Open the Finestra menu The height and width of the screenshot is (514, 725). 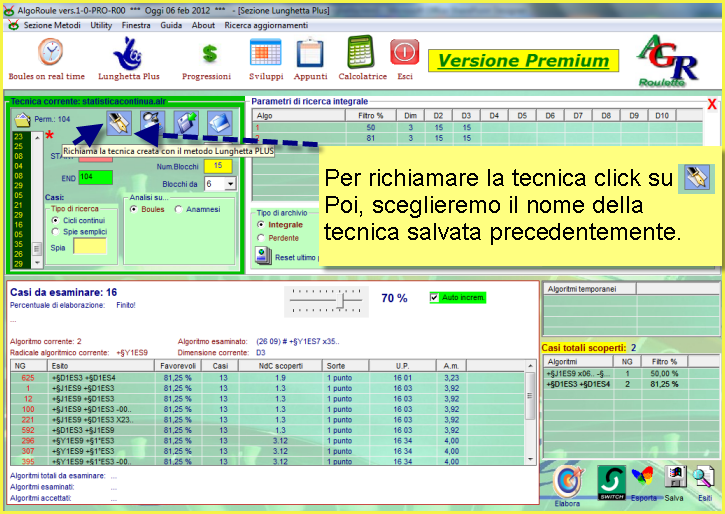coord(136,25)
